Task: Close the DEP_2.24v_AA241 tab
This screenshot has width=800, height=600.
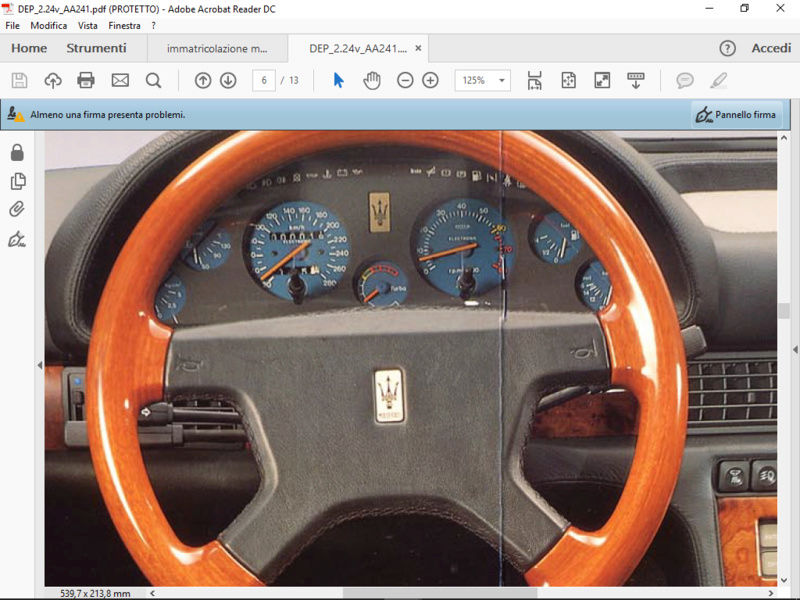Action: click(x=418, y=48)
